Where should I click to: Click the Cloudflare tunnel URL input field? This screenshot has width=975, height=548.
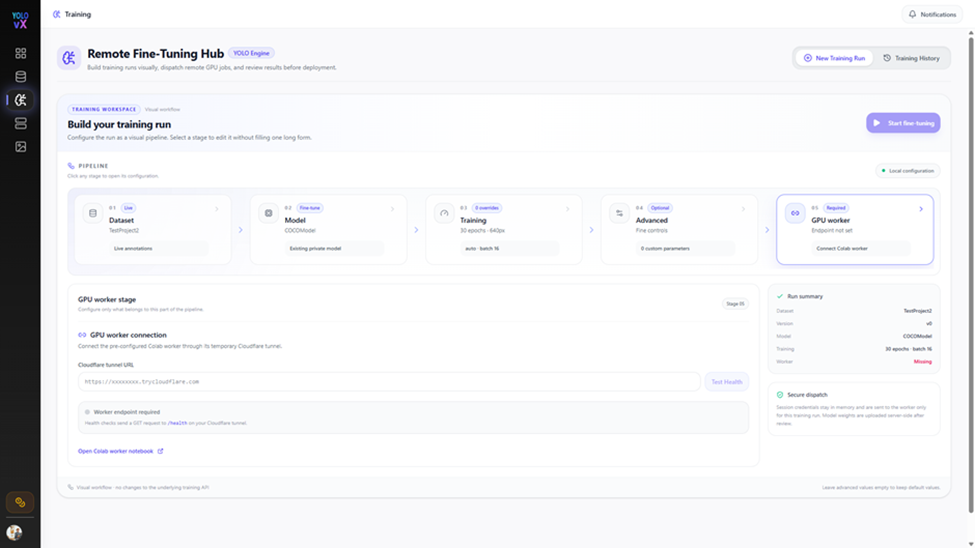pyautogui.click(x=389, y=381)
